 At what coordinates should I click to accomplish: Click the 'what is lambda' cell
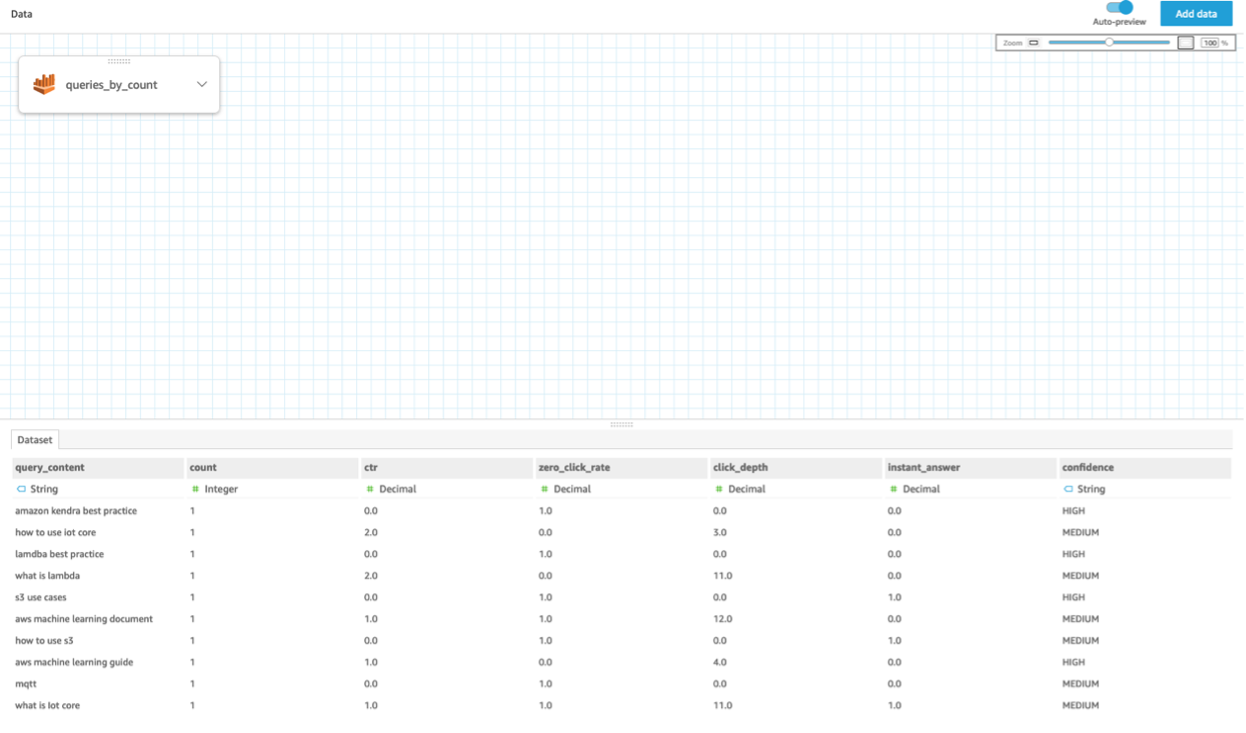(48, 576)
